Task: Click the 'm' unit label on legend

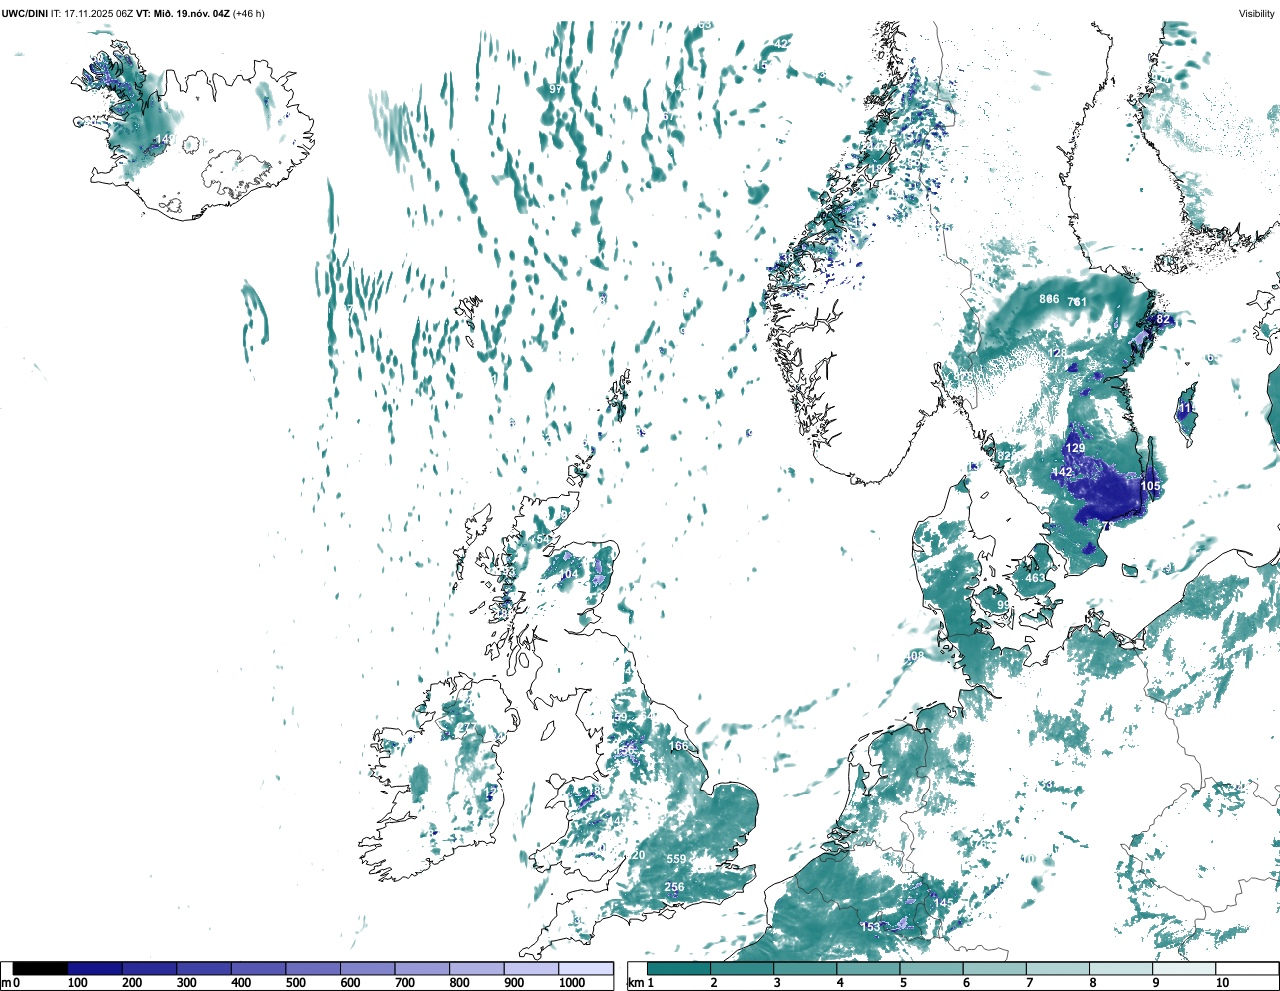Action: pyautogui.click(x=5, y=982)
